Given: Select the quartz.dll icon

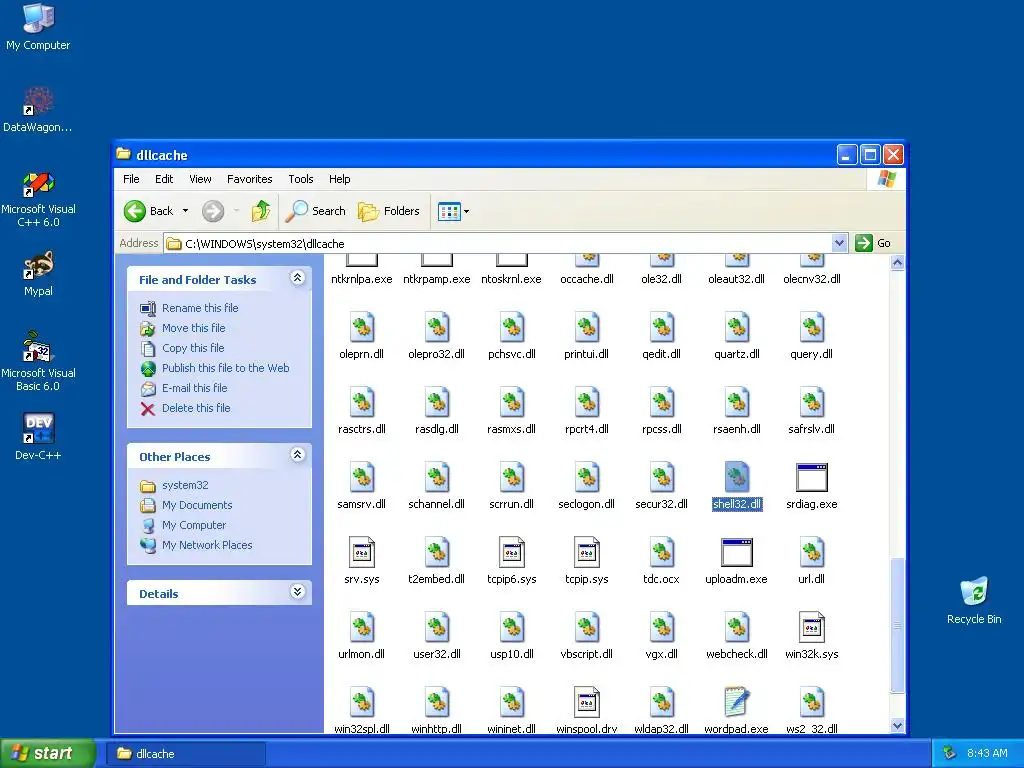Looking at the screenshot, I should point(737,327).
